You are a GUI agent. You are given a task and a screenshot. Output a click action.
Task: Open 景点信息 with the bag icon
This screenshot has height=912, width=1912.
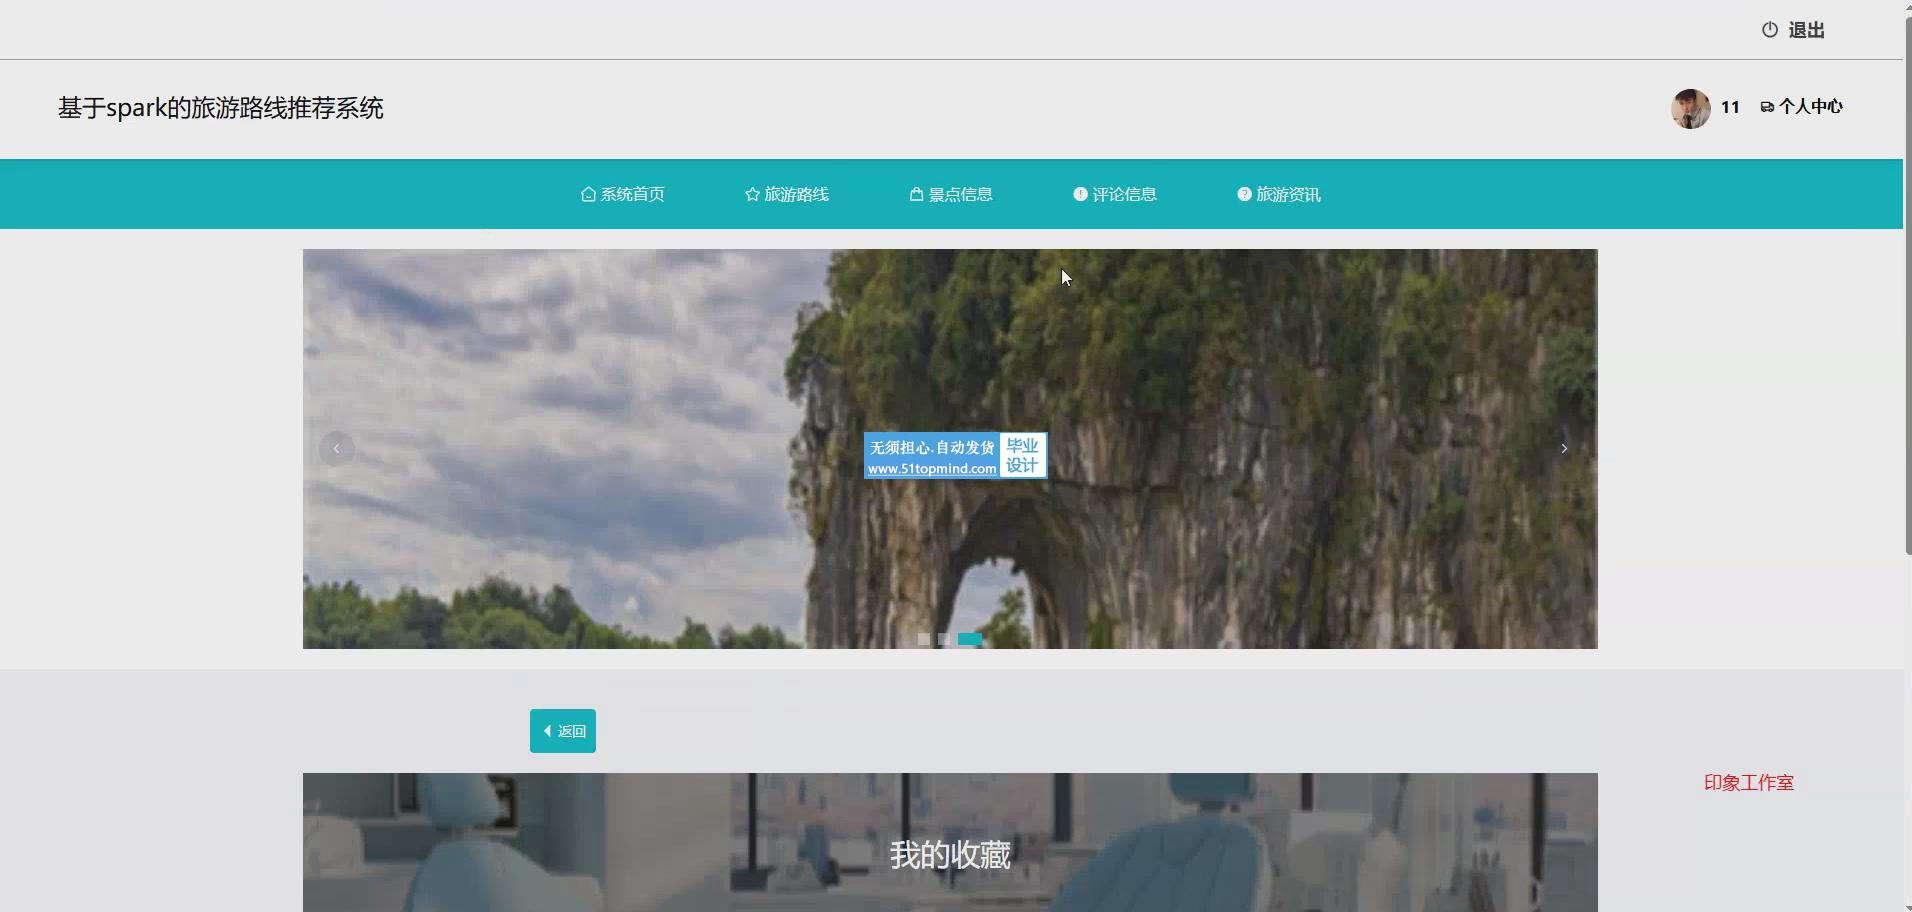click(950, 195)
